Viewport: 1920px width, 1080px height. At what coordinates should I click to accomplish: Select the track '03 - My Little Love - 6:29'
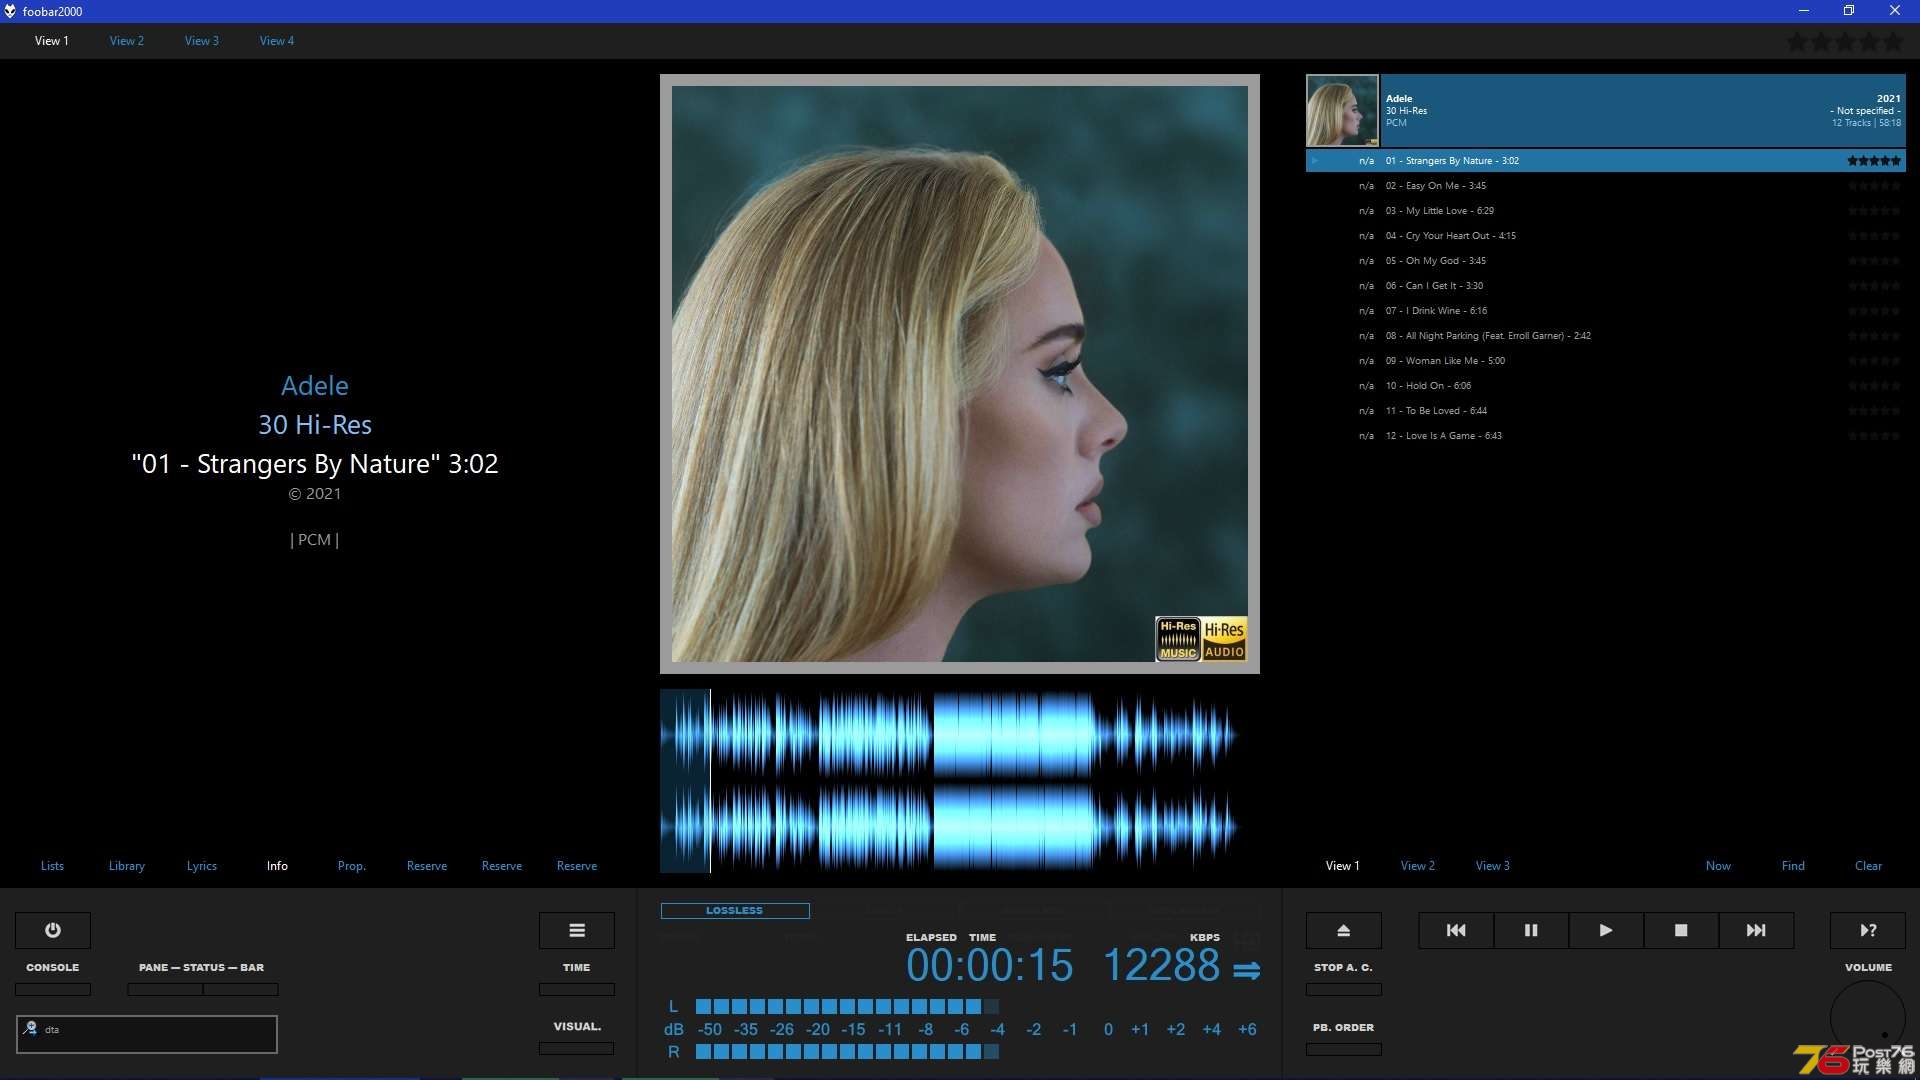(x=1605, y=210)
